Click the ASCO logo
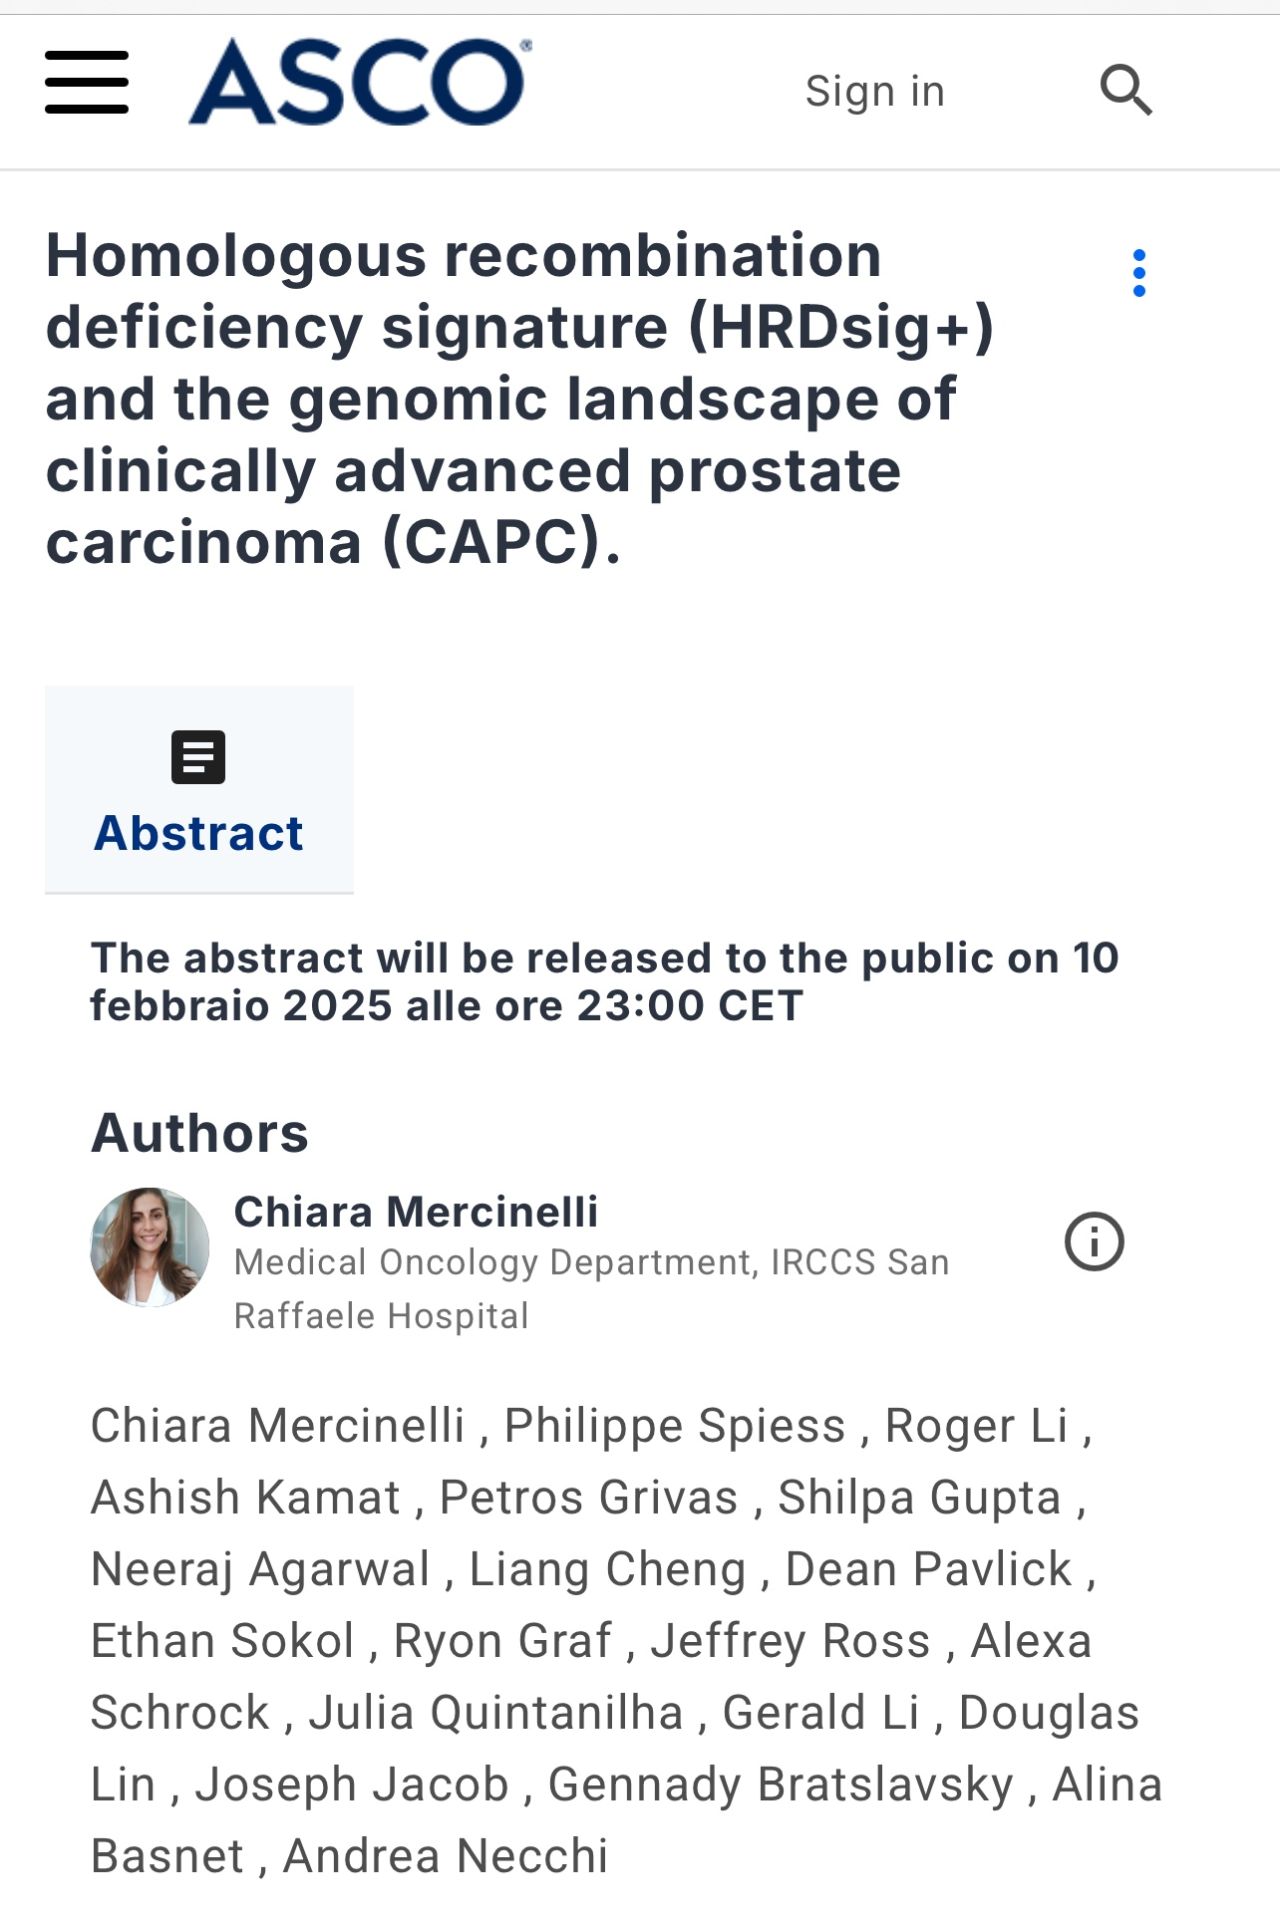1280x1923 pixels. click(x=360, y=82)
